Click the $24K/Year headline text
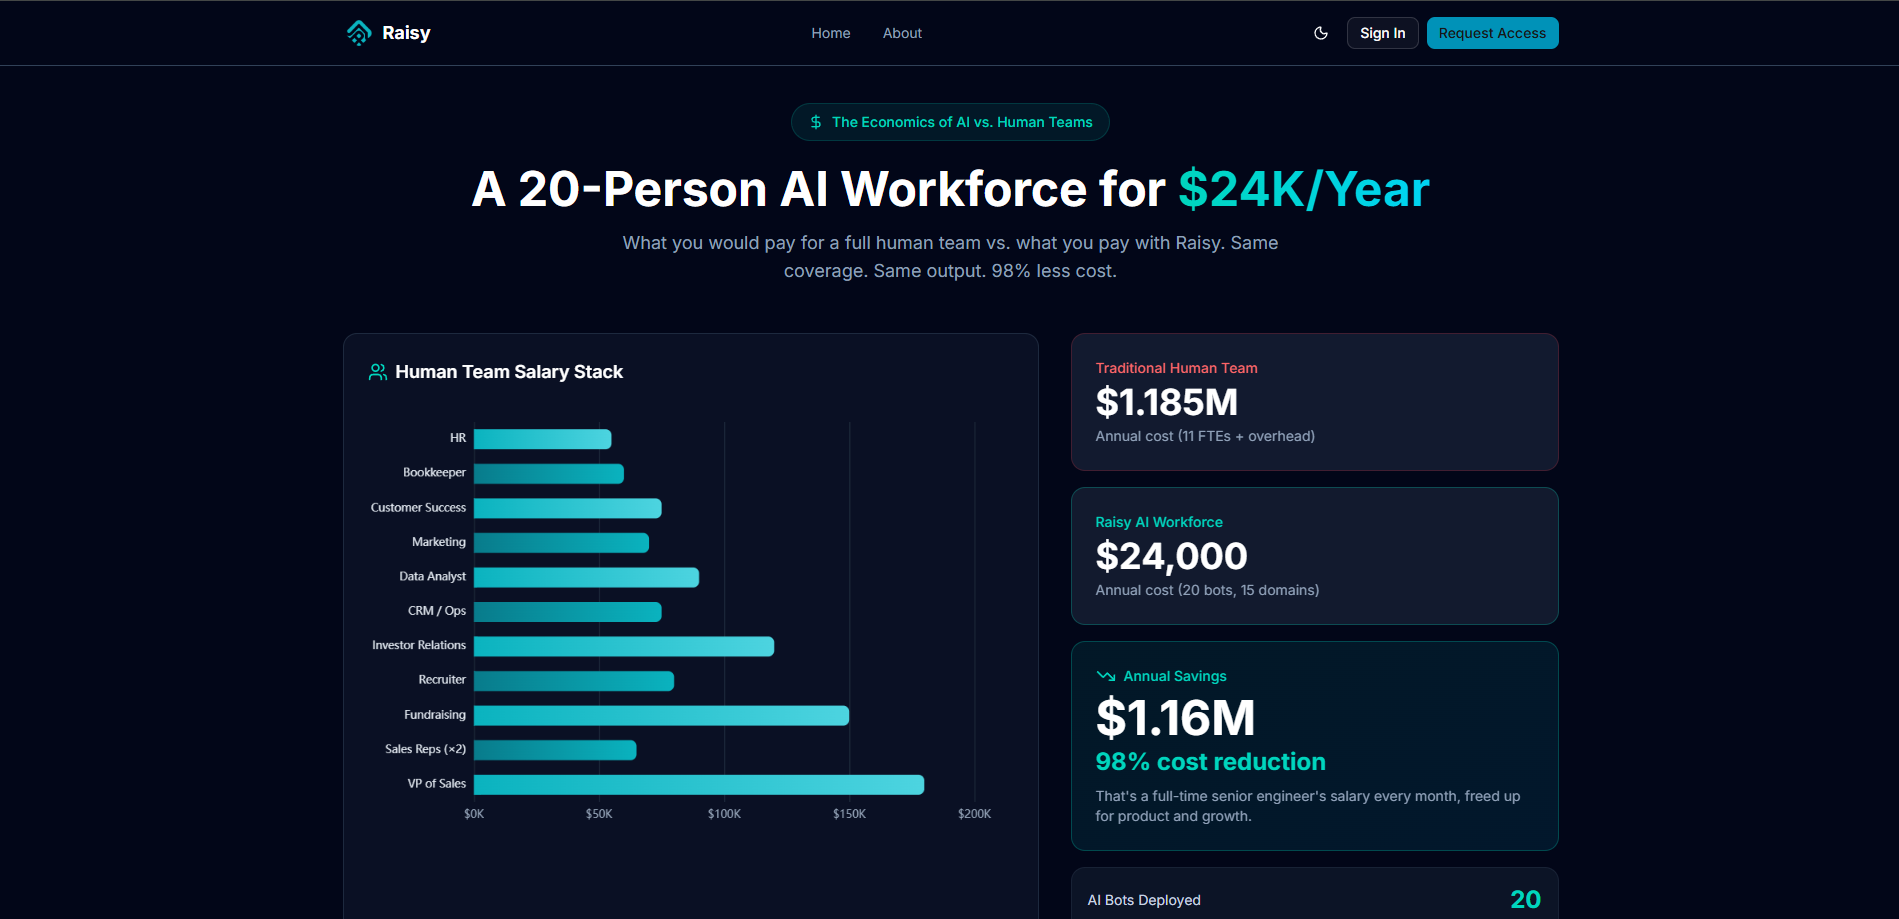Screen dimensions: 1899x919 (x=1304, y=189)
